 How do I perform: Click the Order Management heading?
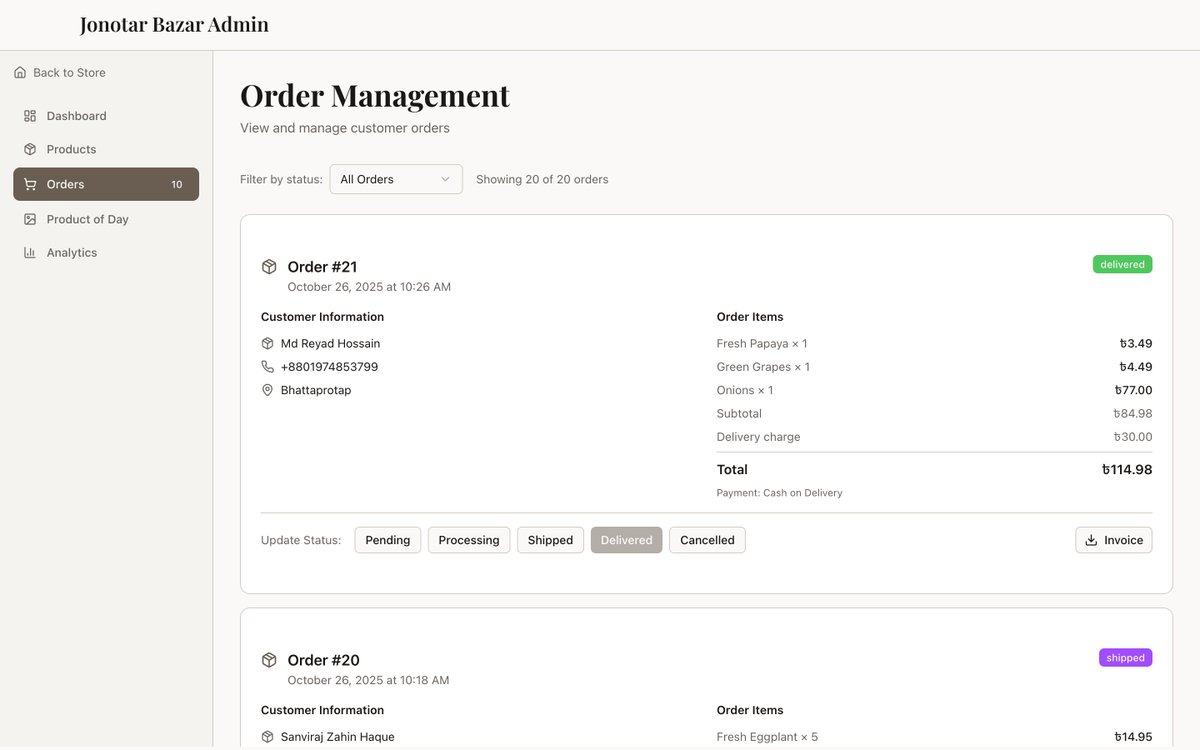pyautogui.click(x=375, y=95)
